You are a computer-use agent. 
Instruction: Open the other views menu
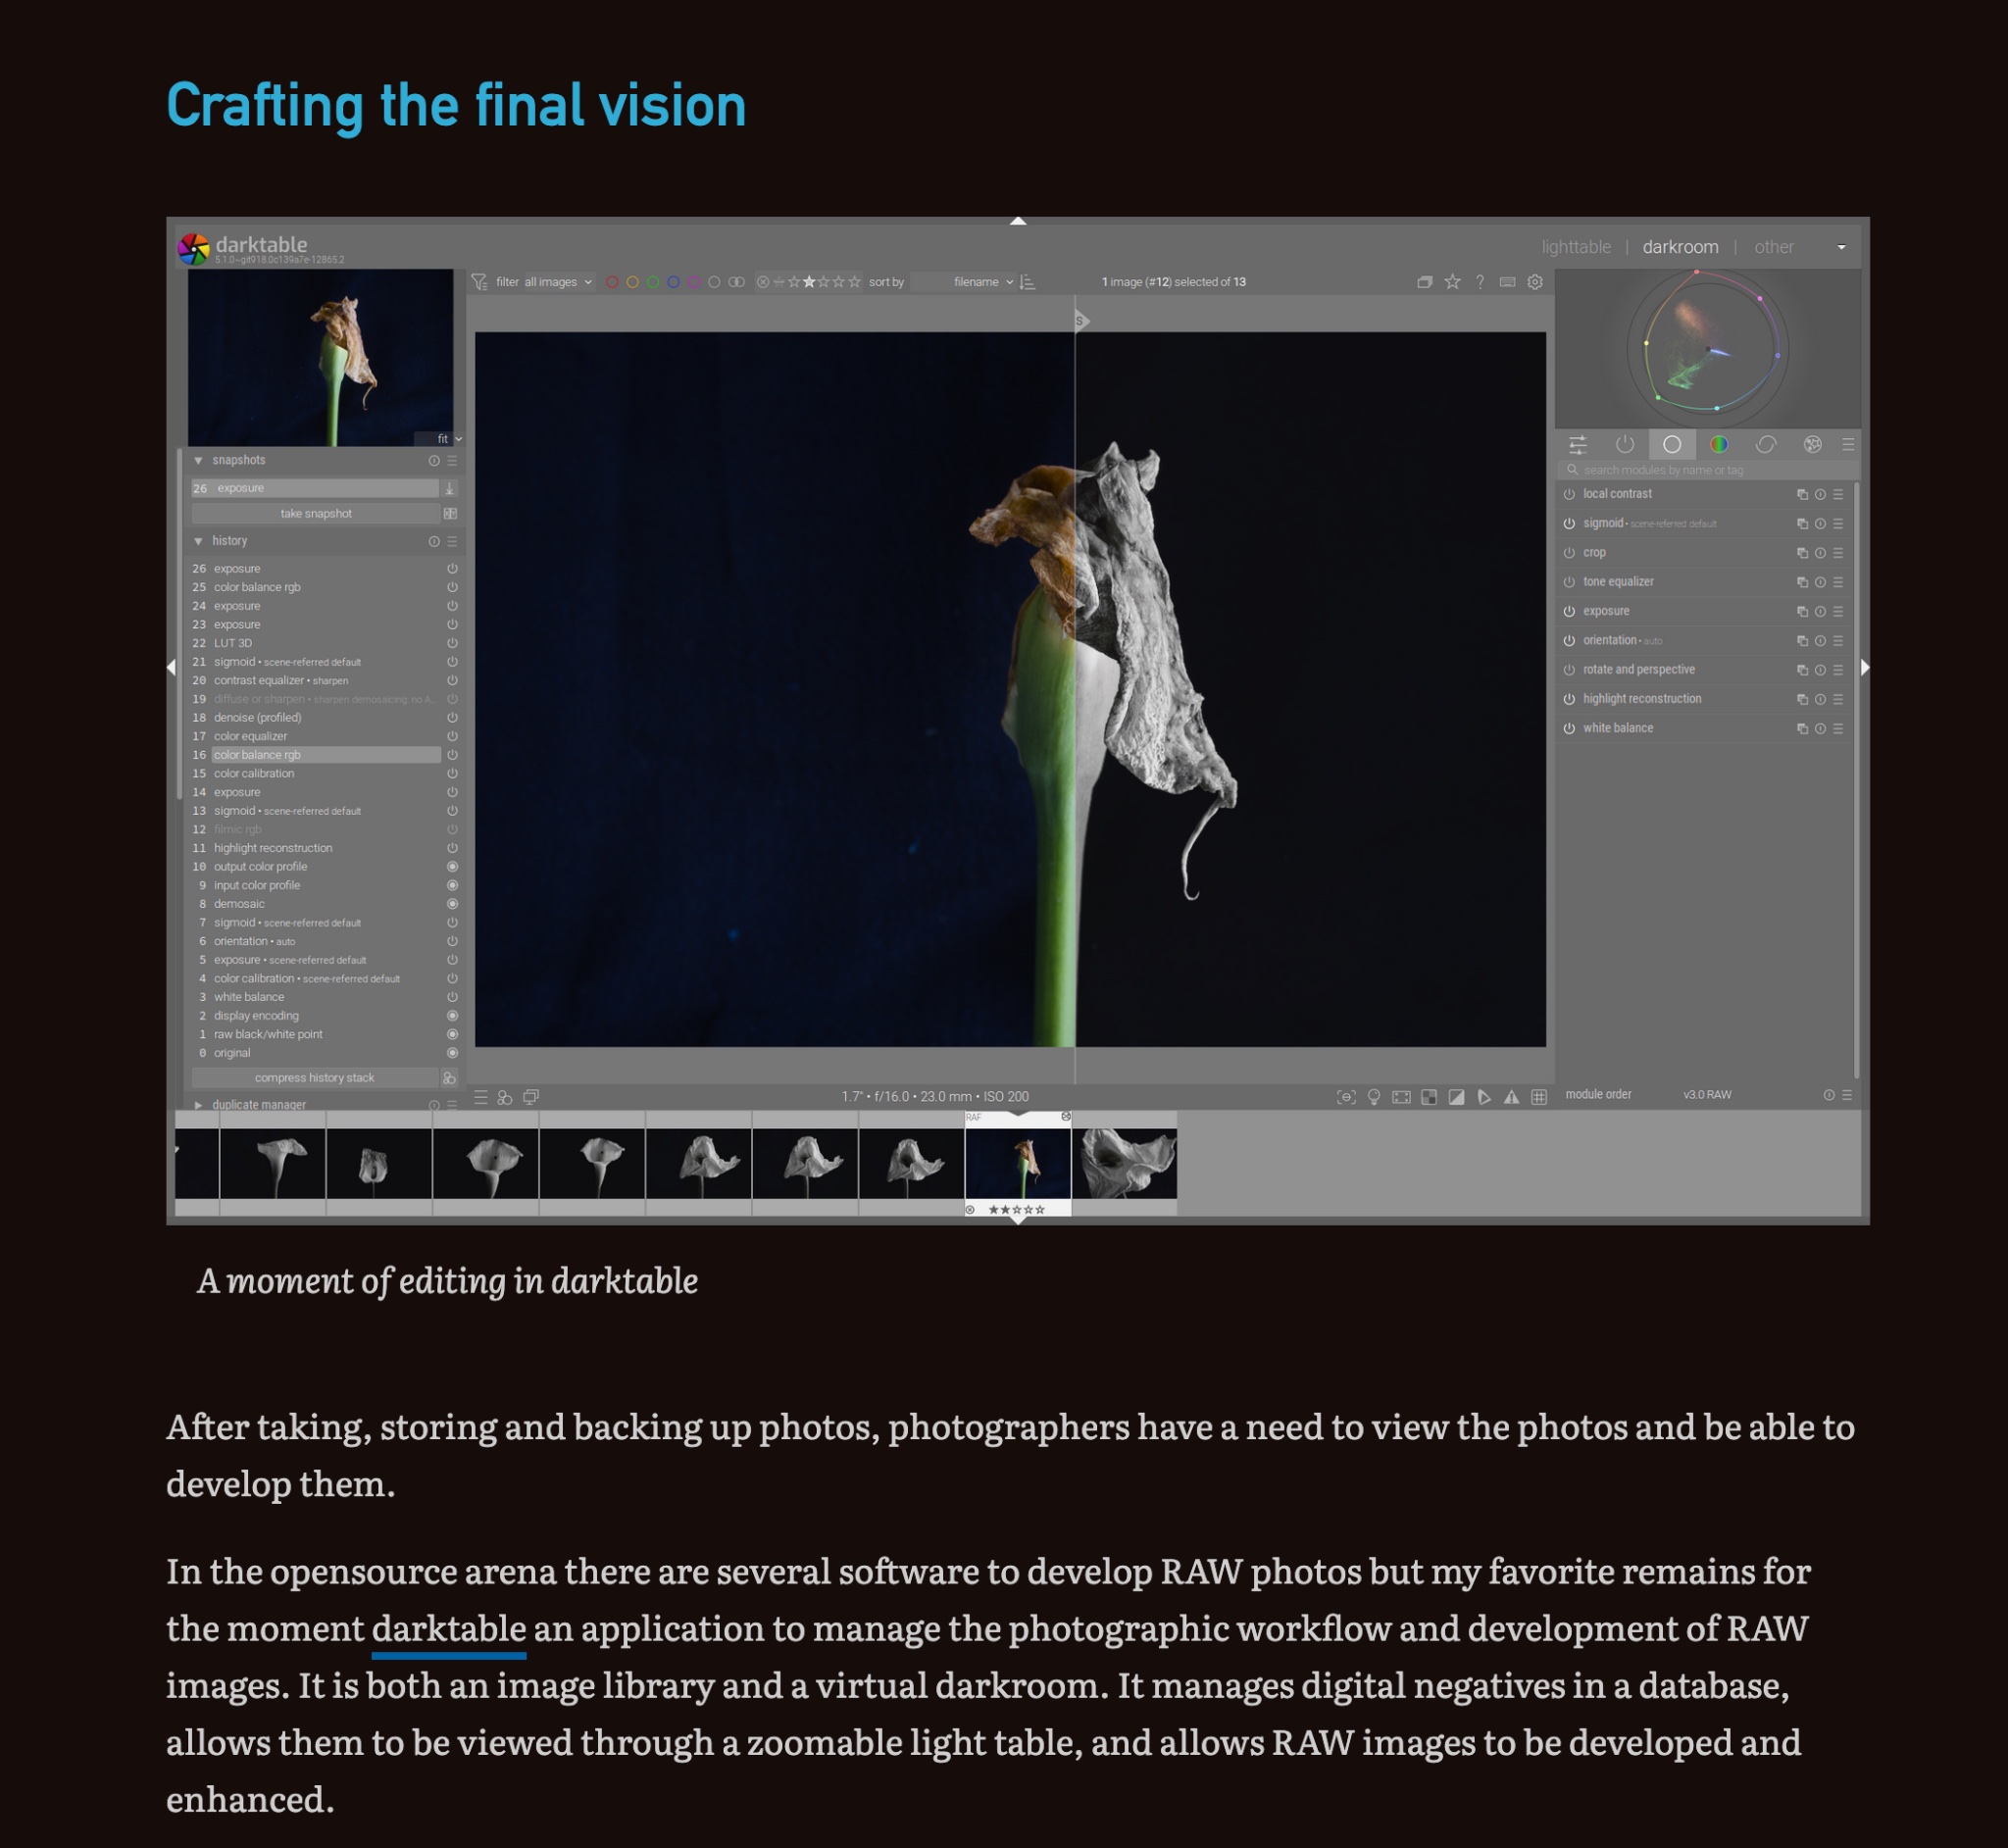(1773, 247)
